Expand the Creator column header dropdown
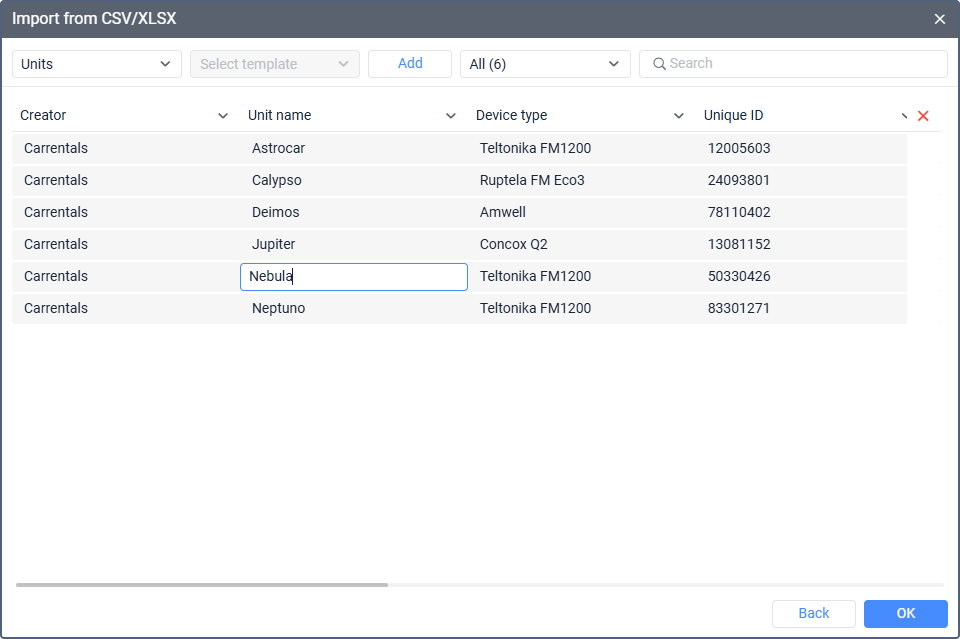960x639 pixels. pyautogui.click(x=223, y=116)
